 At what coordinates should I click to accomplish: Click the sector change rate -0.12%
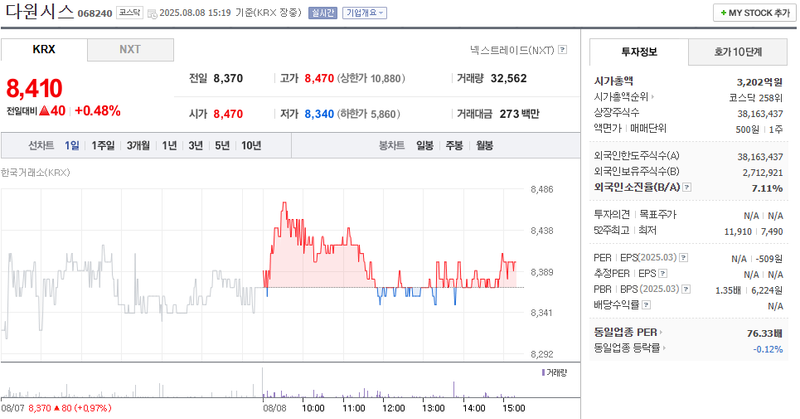(768, 349)
